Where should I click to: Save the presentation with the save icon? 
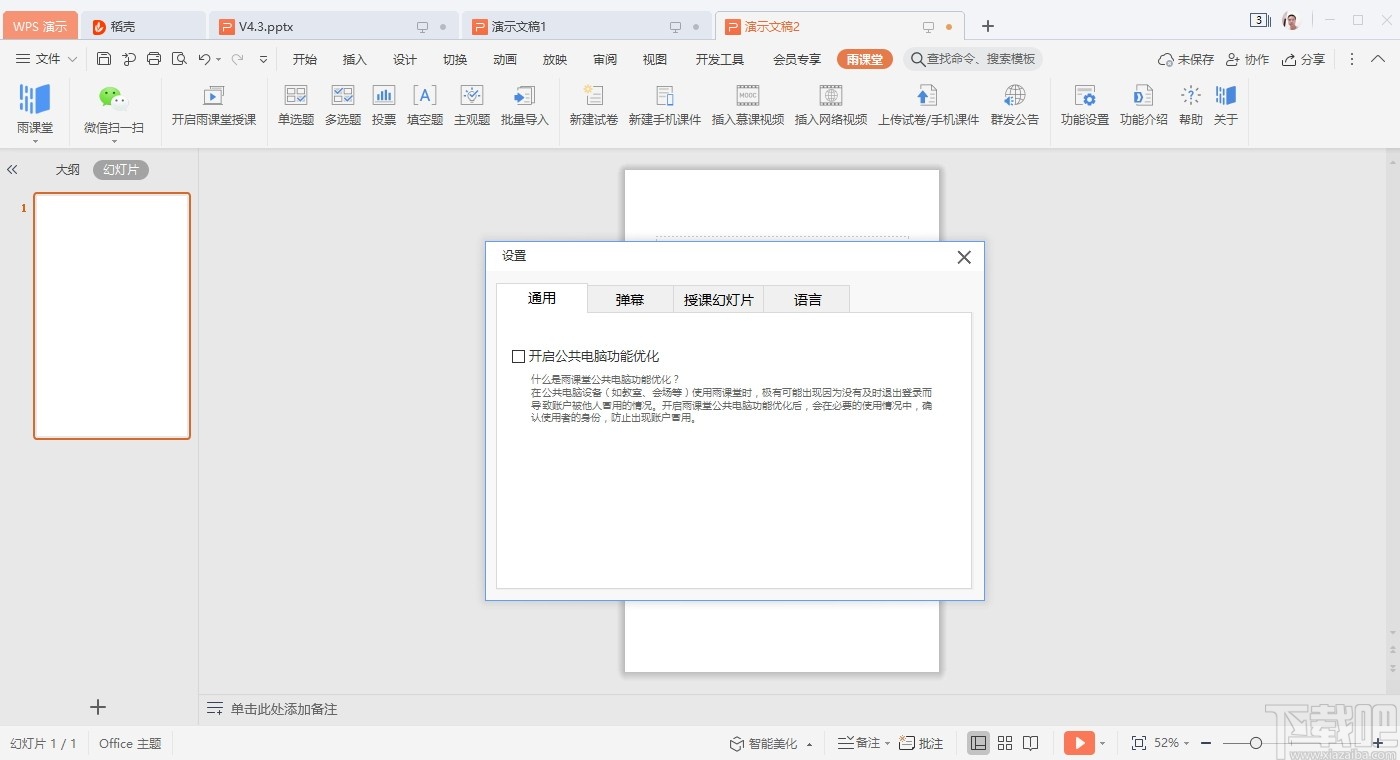click(104, 59)
